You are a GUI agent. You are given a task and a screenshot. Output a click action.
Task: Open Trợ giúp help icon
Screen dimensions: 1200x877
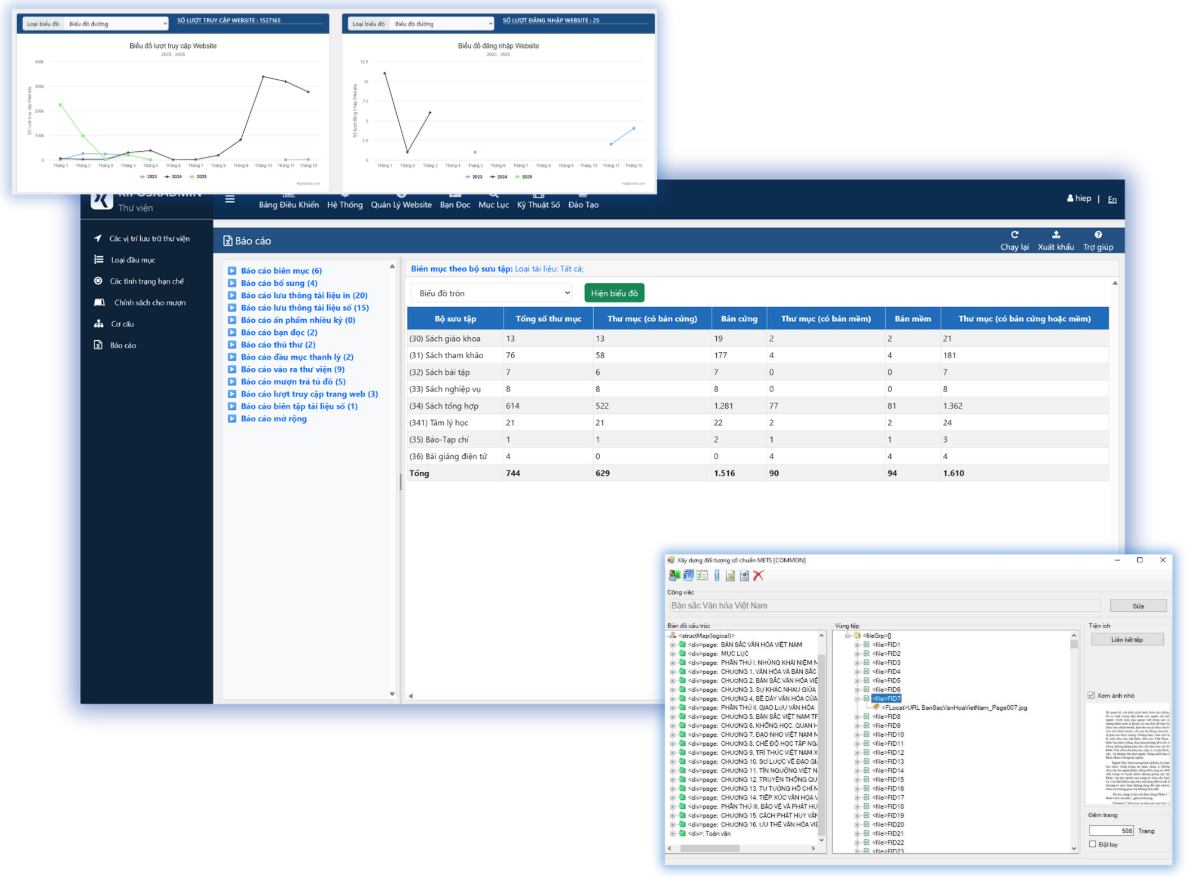click(x=1097, y=235)
